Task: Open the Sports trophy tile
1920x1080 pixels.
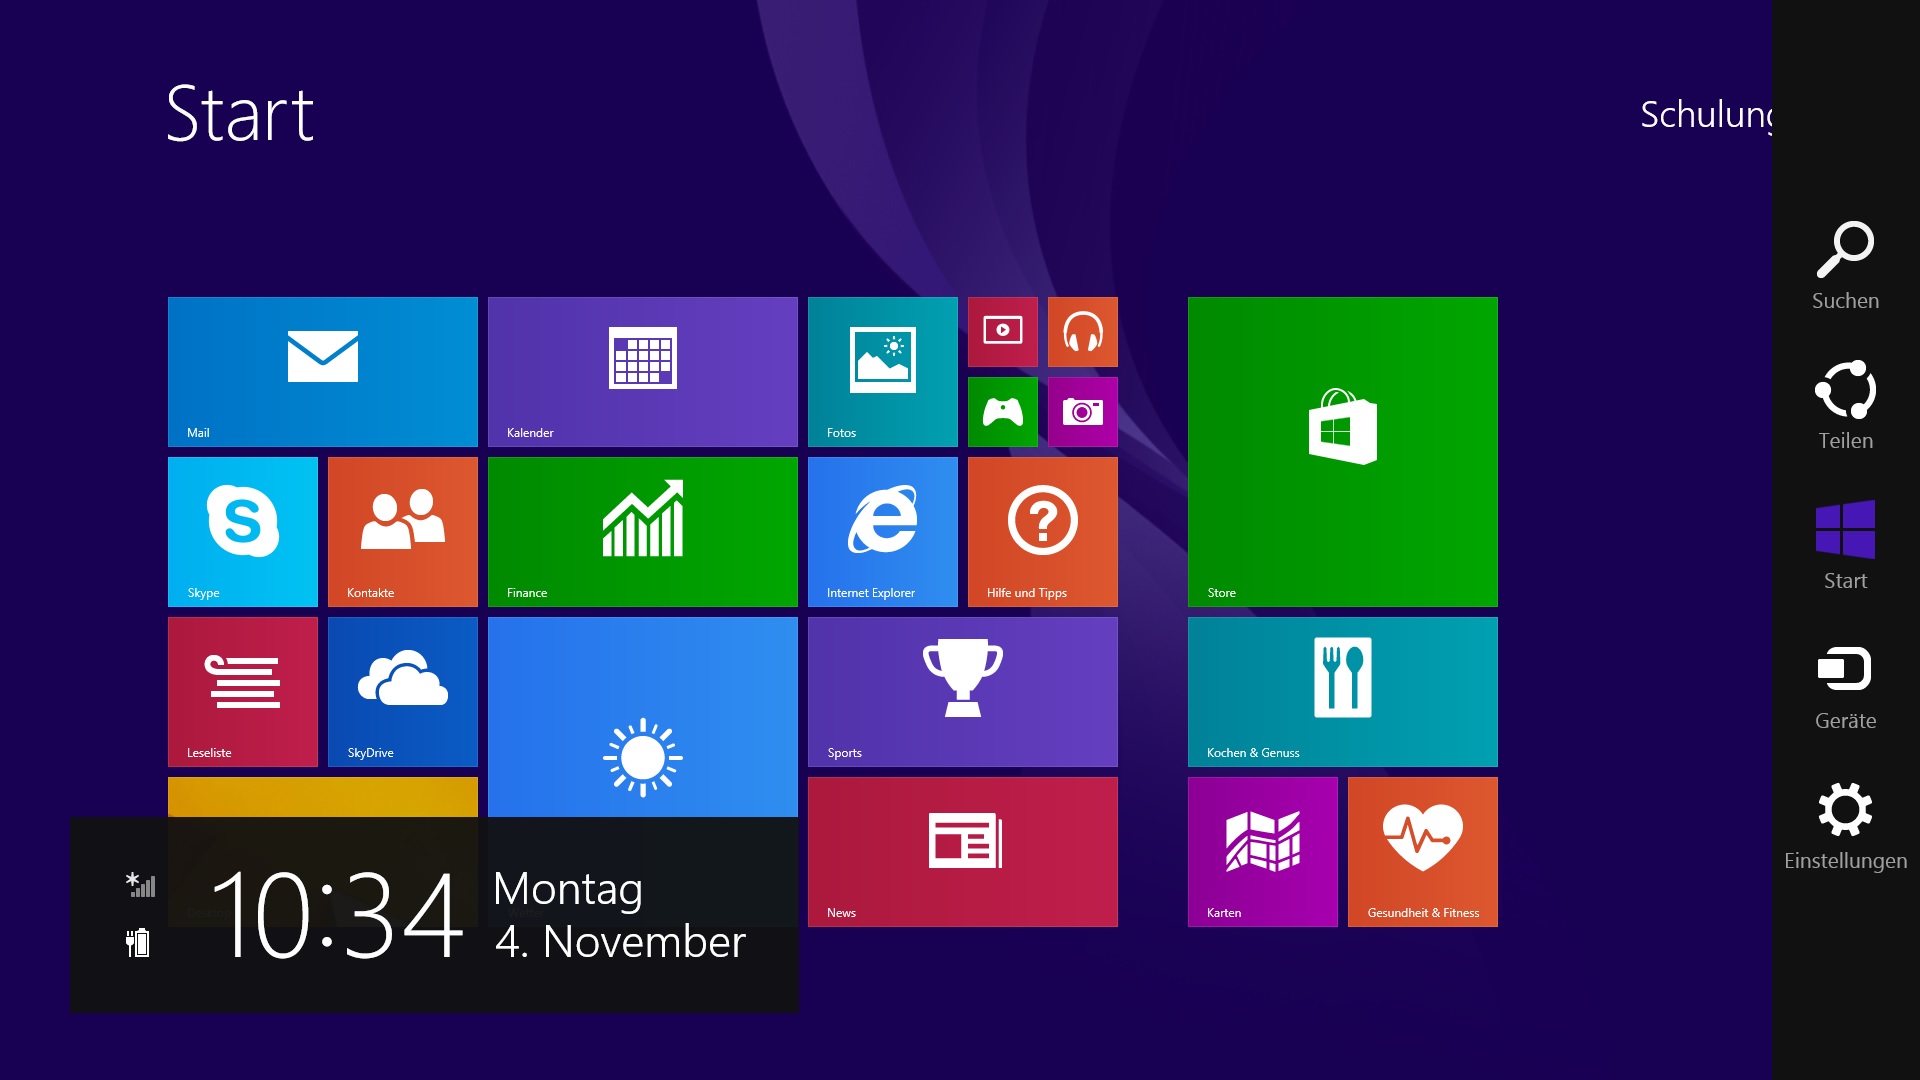Action: (963, 692)
